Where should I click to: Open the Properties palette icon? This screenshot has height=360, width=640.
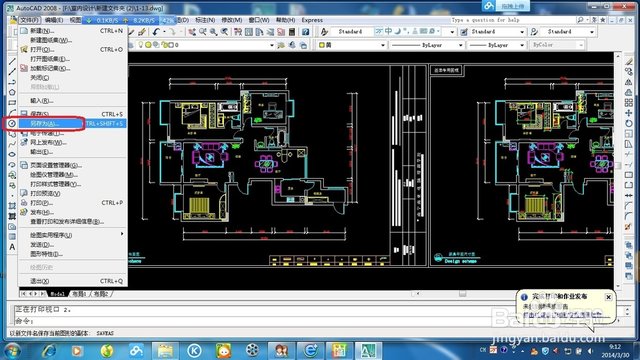pos(238,31)
